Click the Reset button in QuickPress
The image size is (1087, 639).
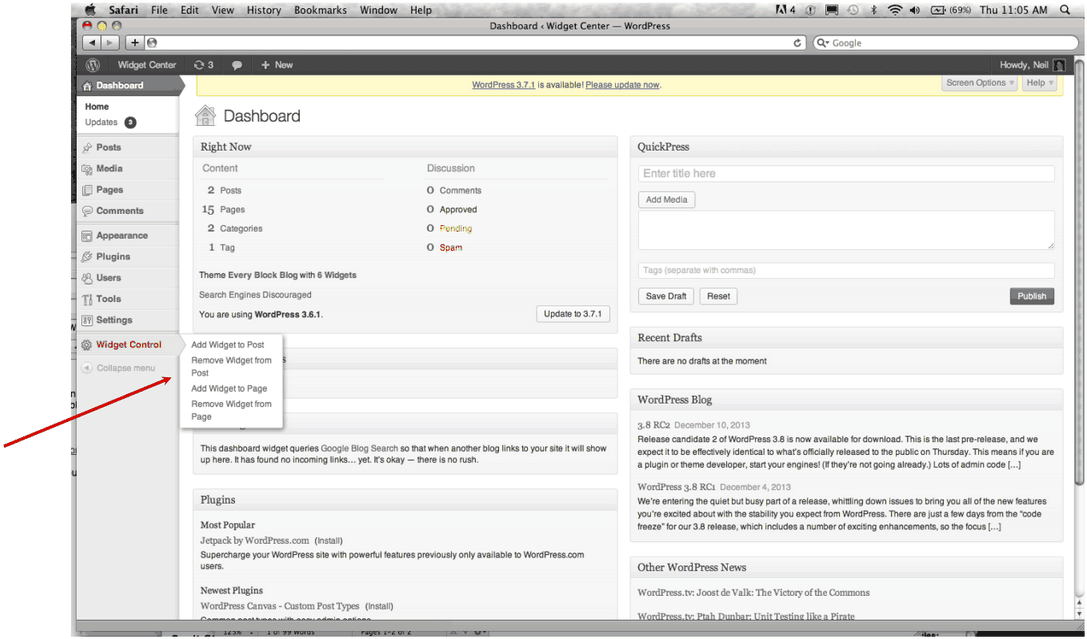pos(718,296)
